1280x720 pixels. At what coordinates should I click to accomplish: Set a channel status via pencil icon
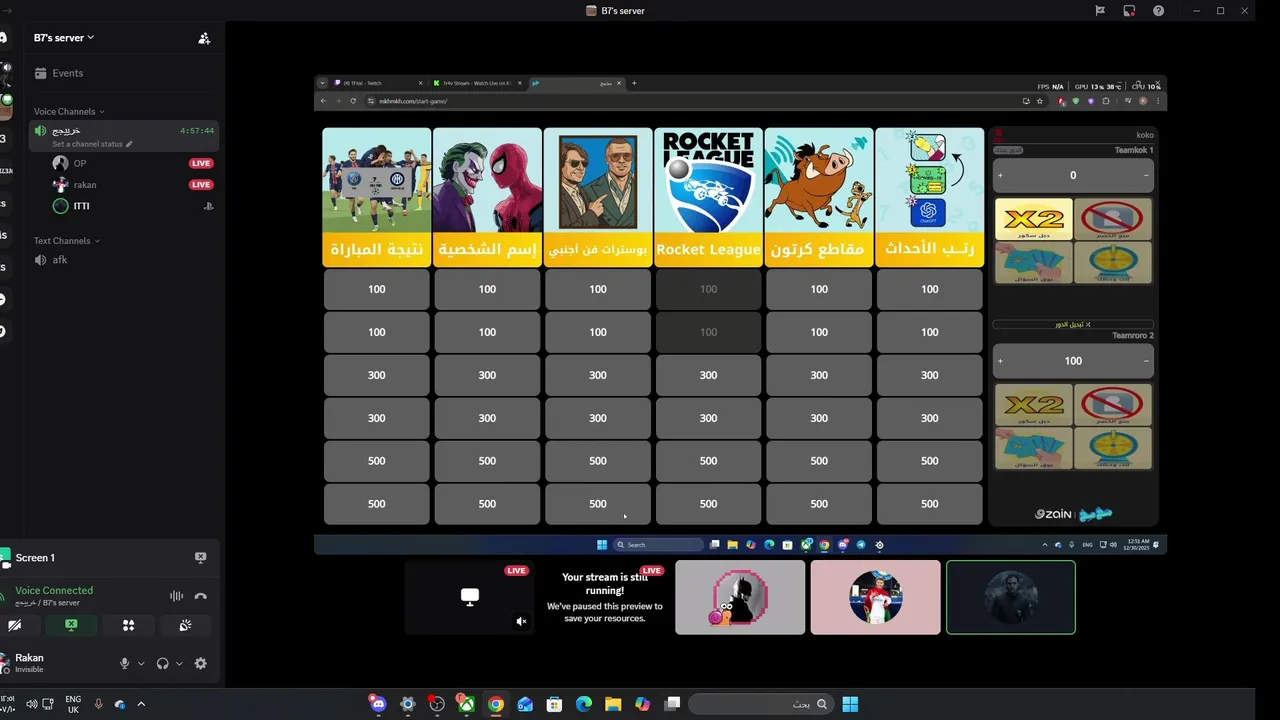pyautogui.click(x=128, y=144)
